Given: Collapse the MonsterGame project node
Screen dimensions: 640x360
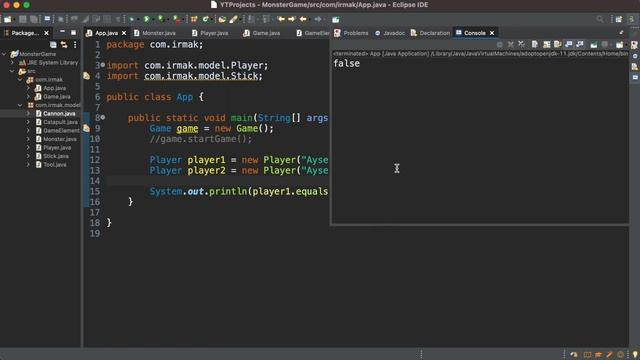Looking at the screenshot, I should 4,54.
